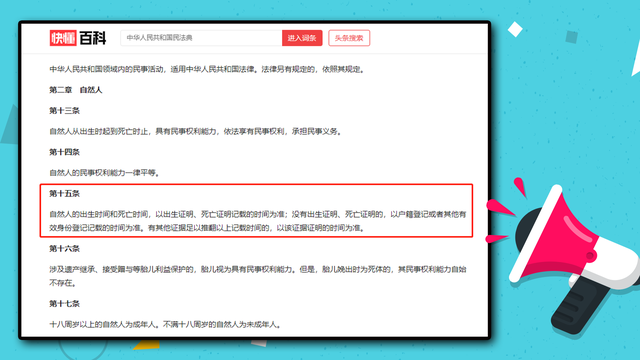Click the 第十四条 heading
640x360 pixels.
pyautogui.click(x=64, y=152)
